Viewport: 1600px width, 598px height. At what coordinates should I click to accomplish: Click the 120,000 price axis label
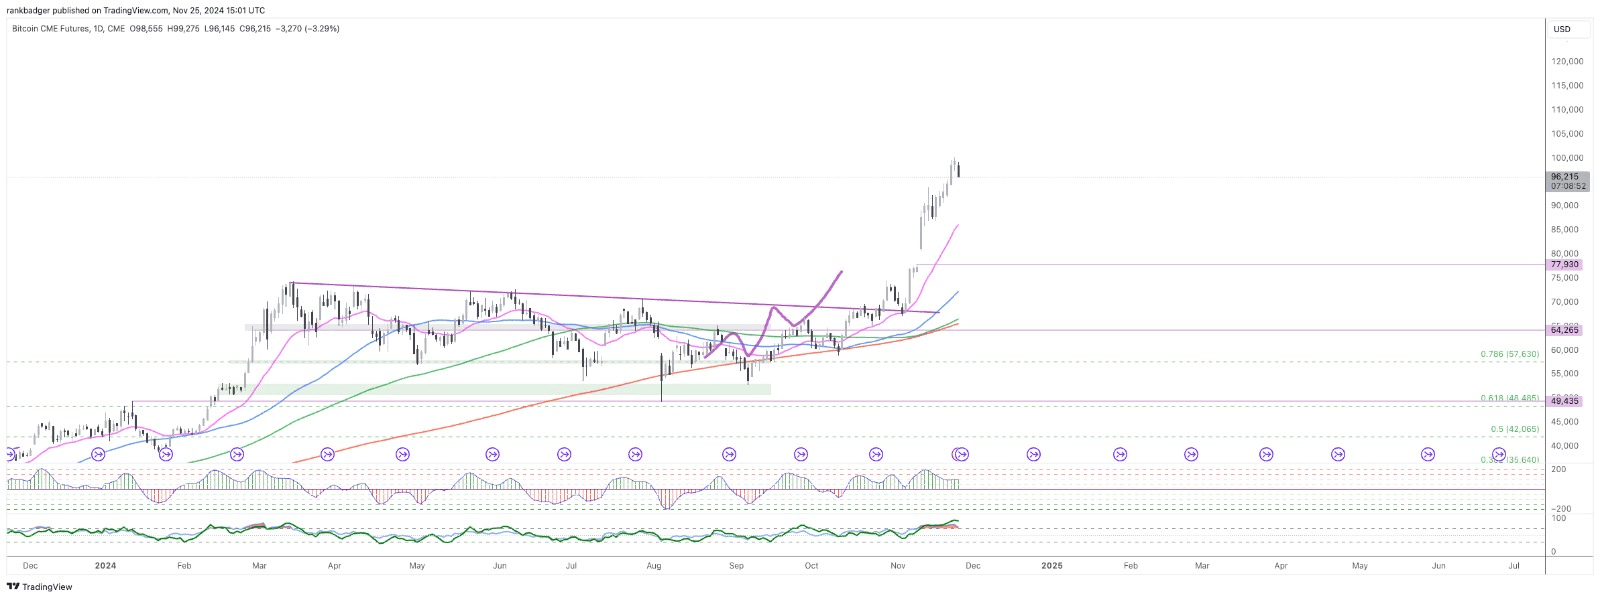[1567, 61]
